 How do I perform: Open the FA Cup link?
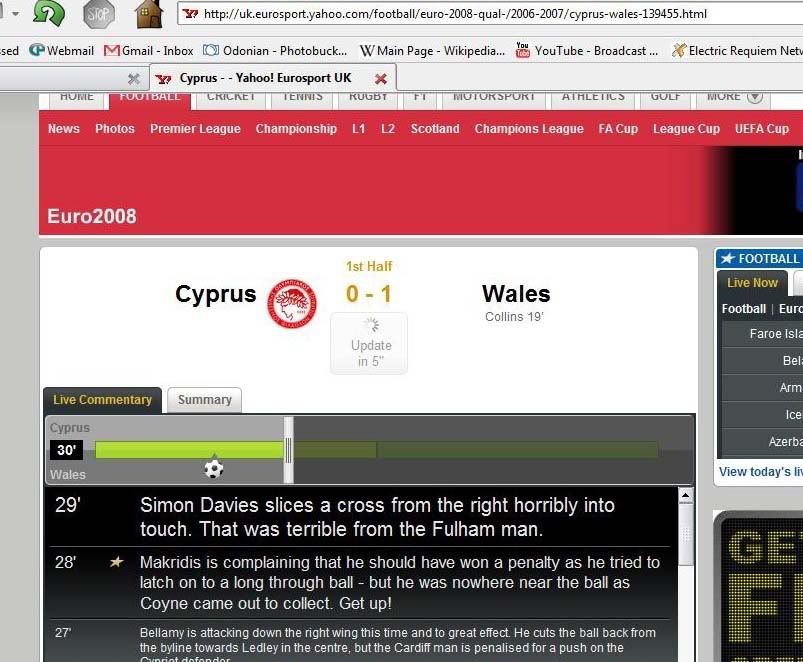pos(618,129)
